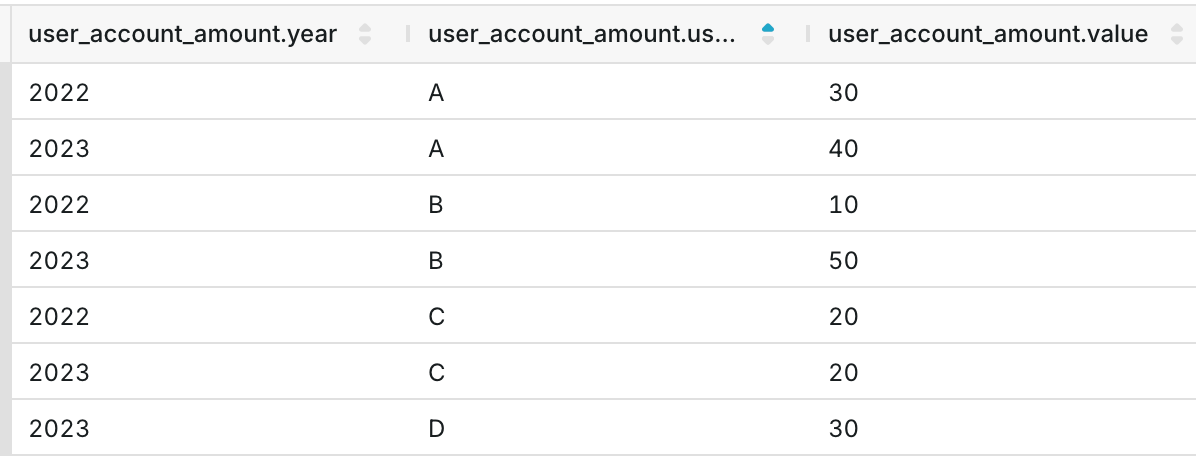This screenshot has width=1196, height=472.
Task: Sort by the user_account_amount.year column icon
Action: pyautogui.click(x=365, y=35)
